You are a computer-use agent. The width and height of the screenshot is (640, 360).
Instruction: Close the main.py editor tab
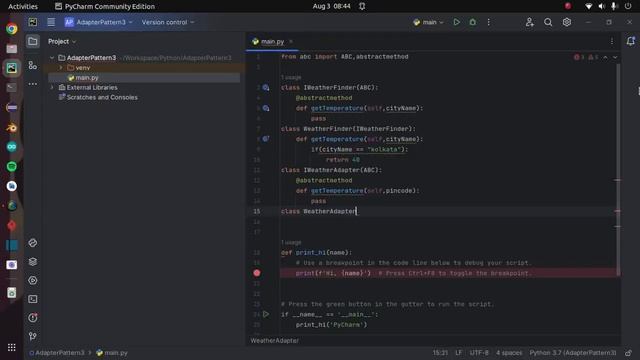click(x=291, y=41)
